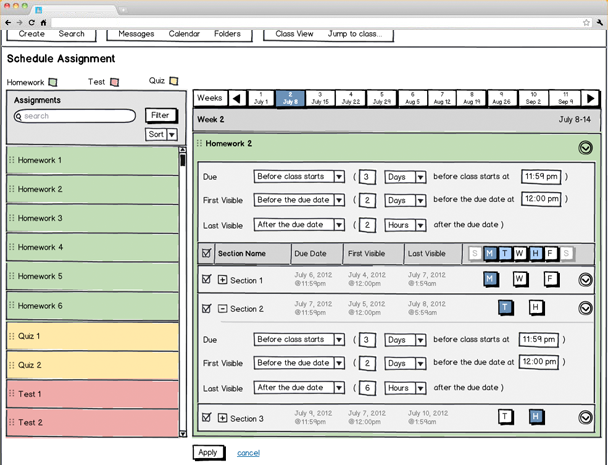Collapse Homework 2 panel with circled chevron

585,148
